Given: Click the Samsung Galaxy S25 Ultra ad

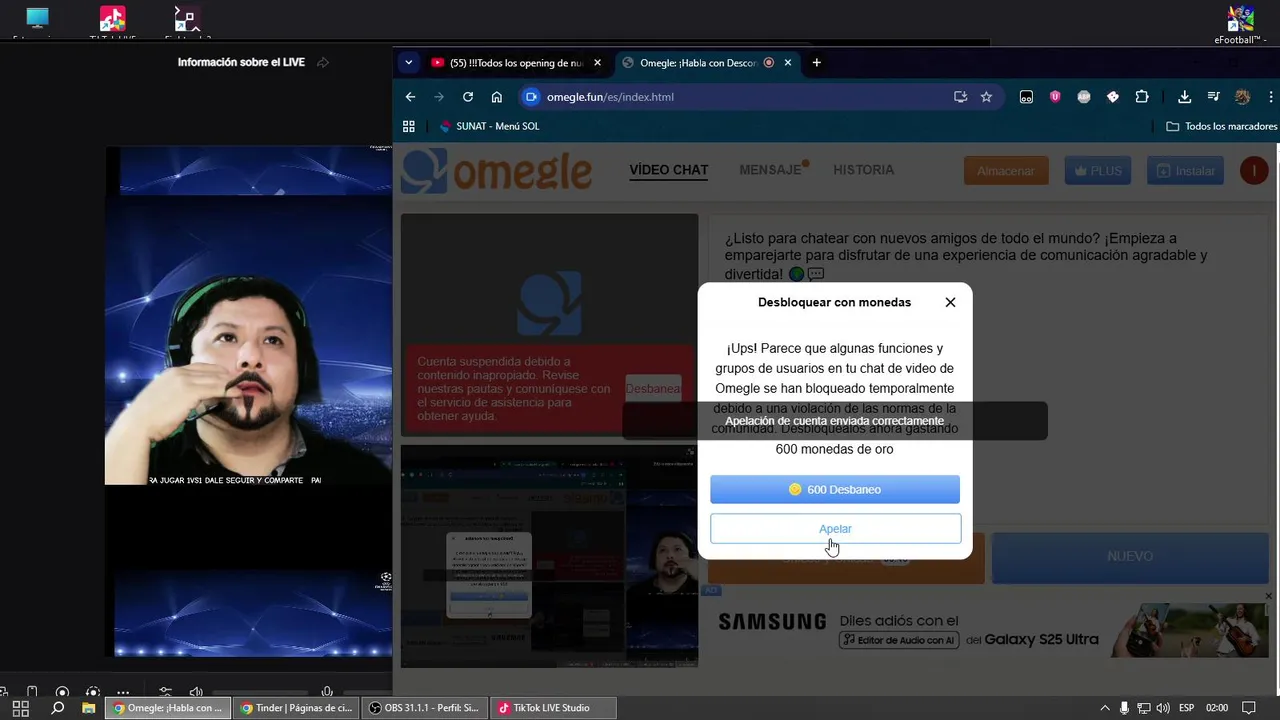Looking at the screenshot, I should pos(985,630).
